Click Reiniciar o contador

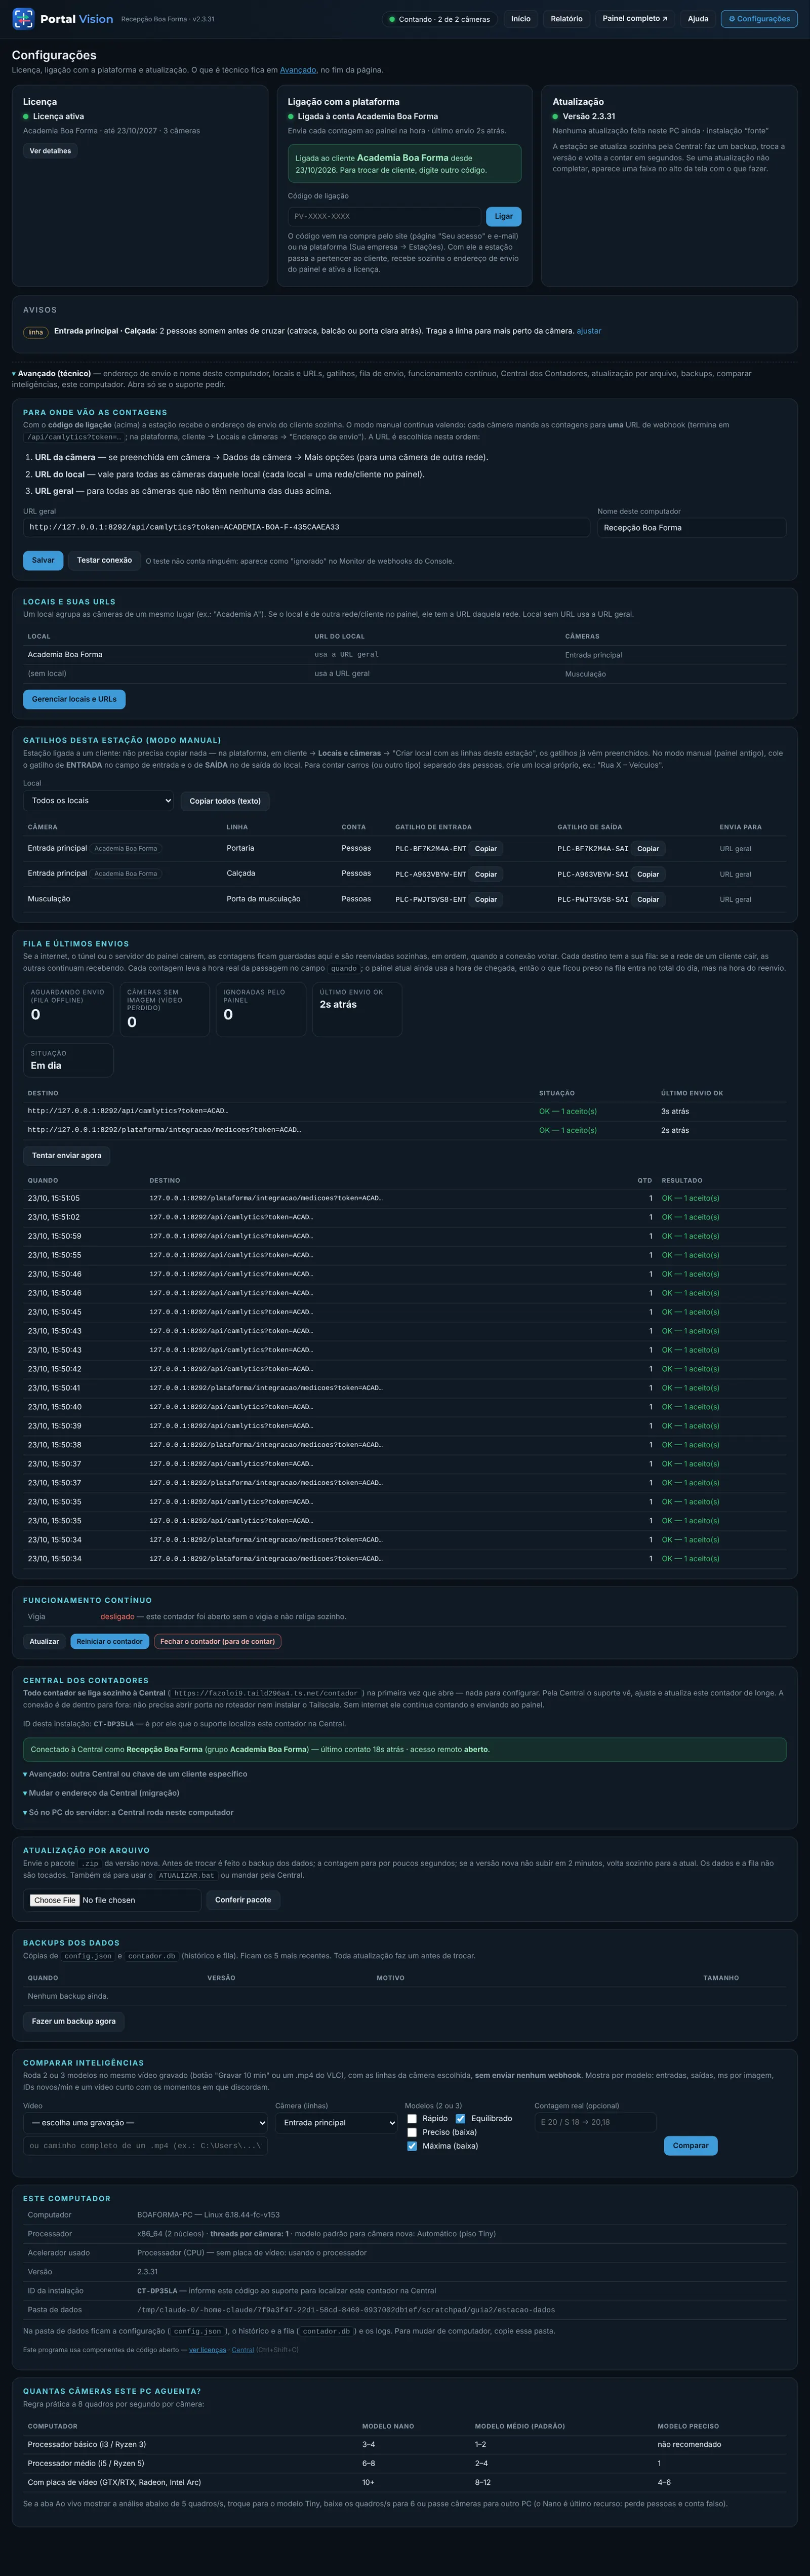(110, 1641)
